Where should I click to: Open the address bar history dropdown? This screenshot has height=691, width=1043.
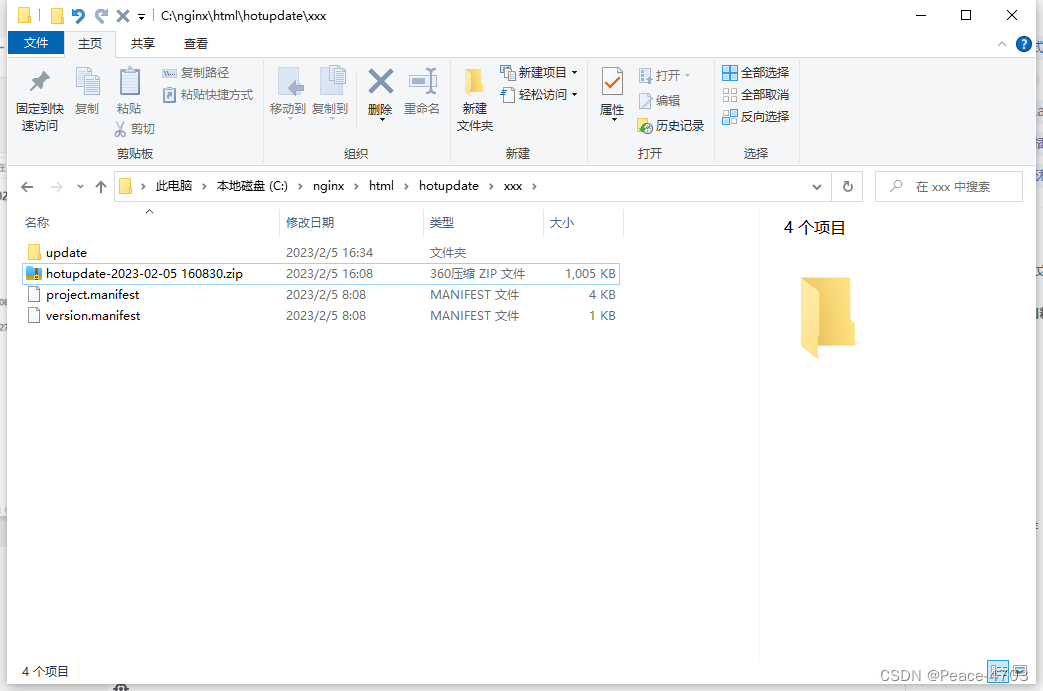(817, 186)
